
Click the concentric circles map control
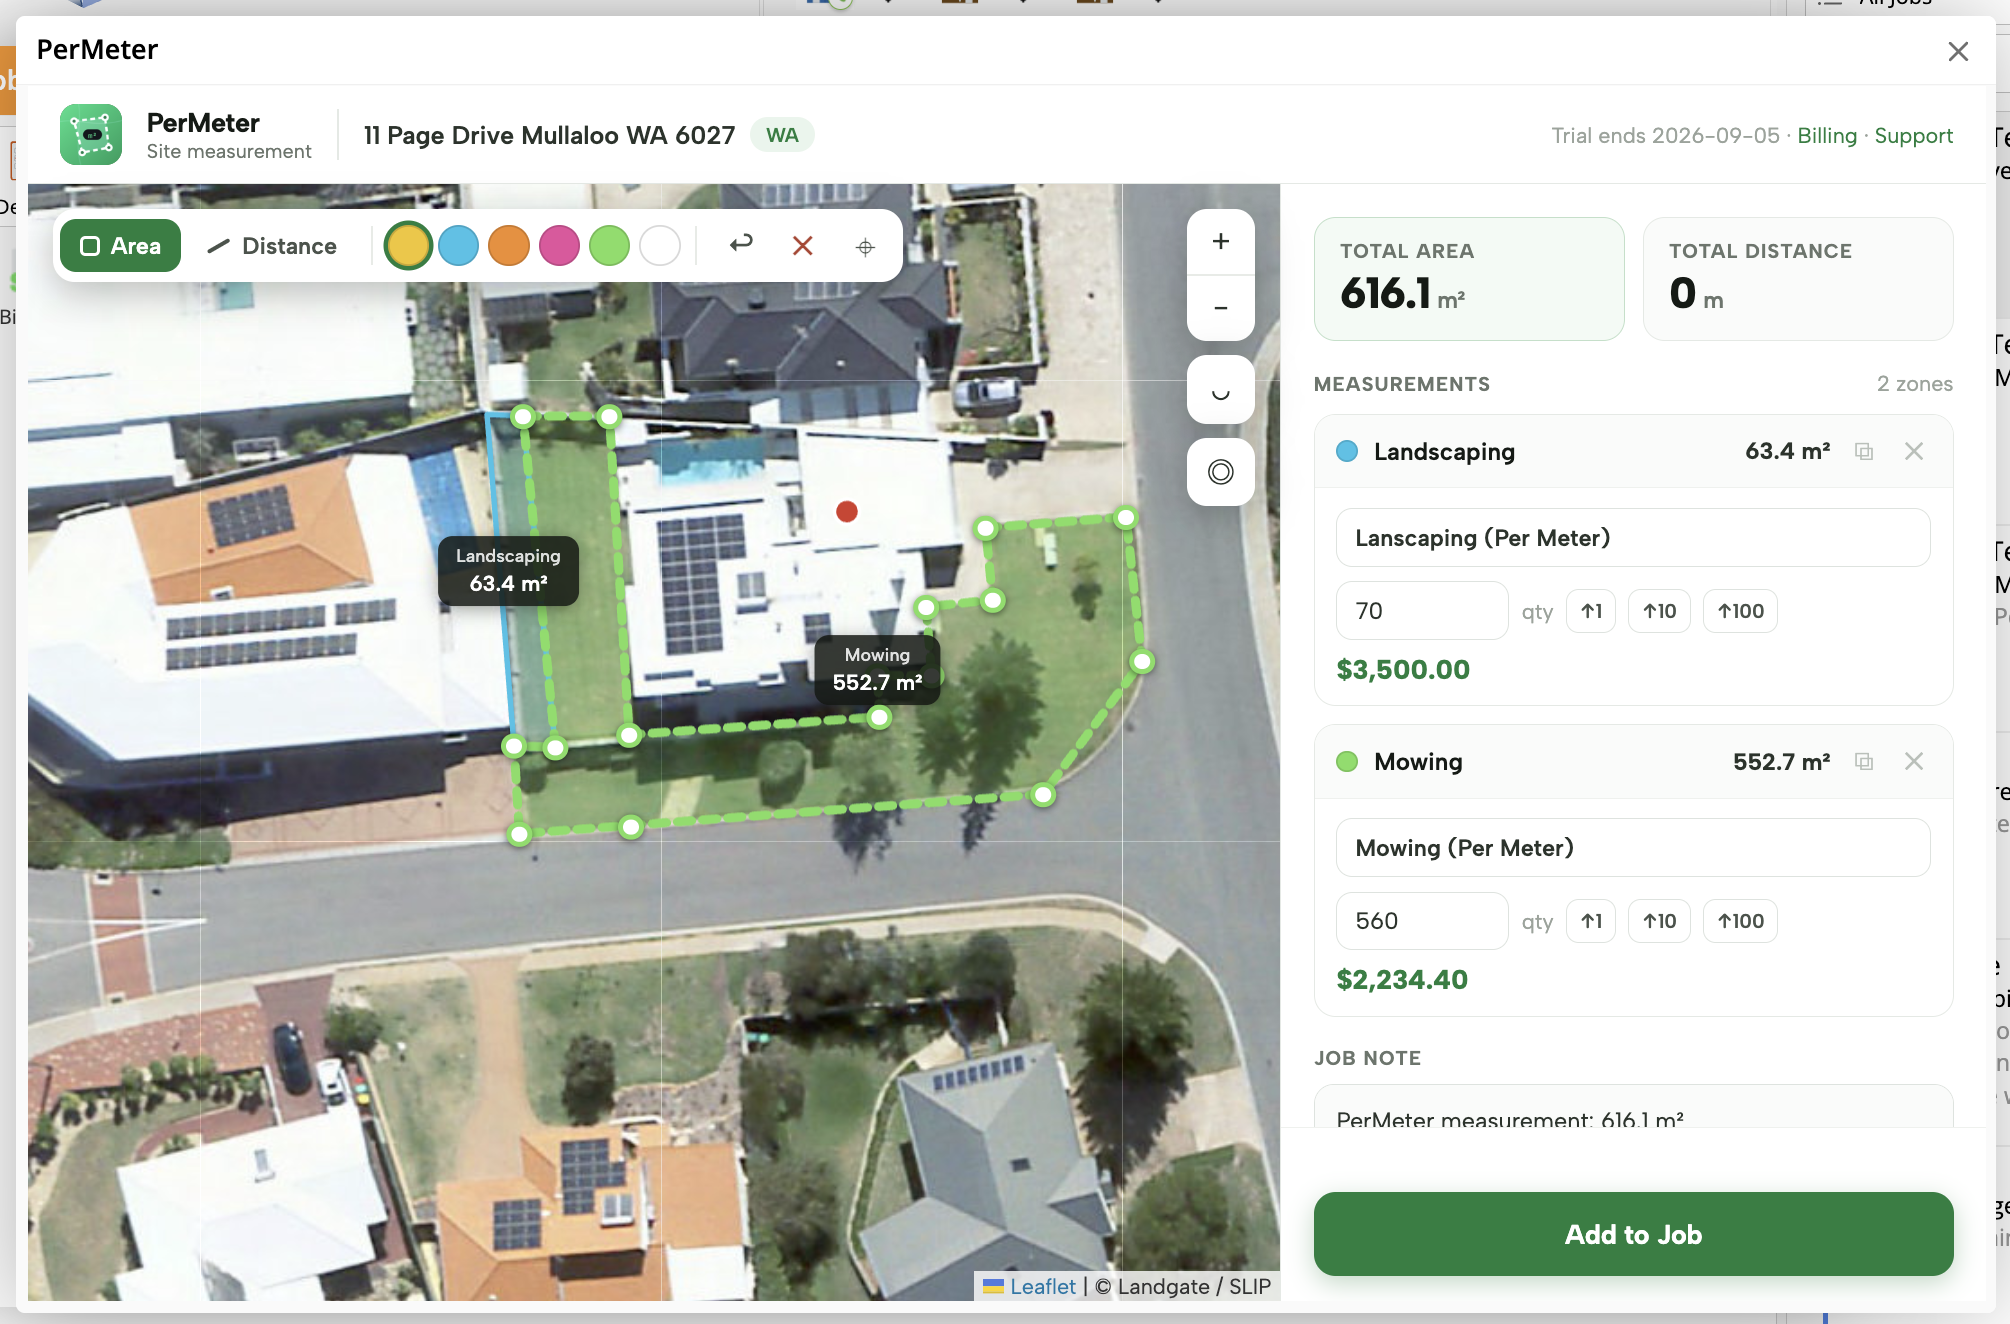[1221, 472]
